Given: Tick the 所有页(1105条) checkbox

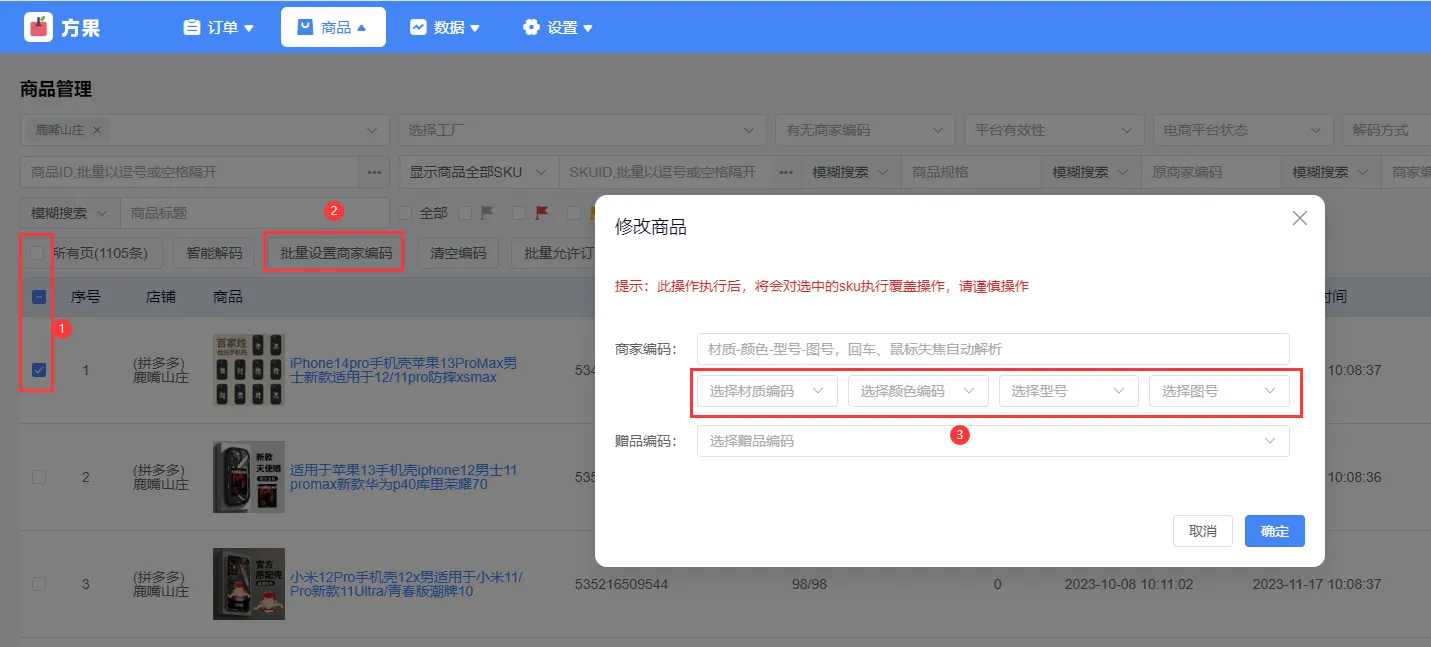Looking at the screenshot, I should pyautogui.click(x=37, y=253).
